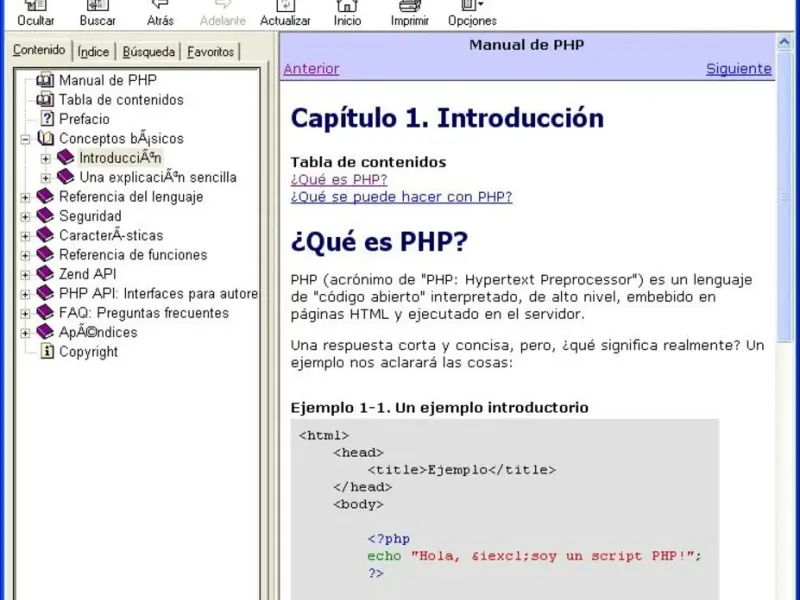The height and width of the screenshot is (600, 800).
Task: Expand the Seguridad tree node
Action: 25,217
